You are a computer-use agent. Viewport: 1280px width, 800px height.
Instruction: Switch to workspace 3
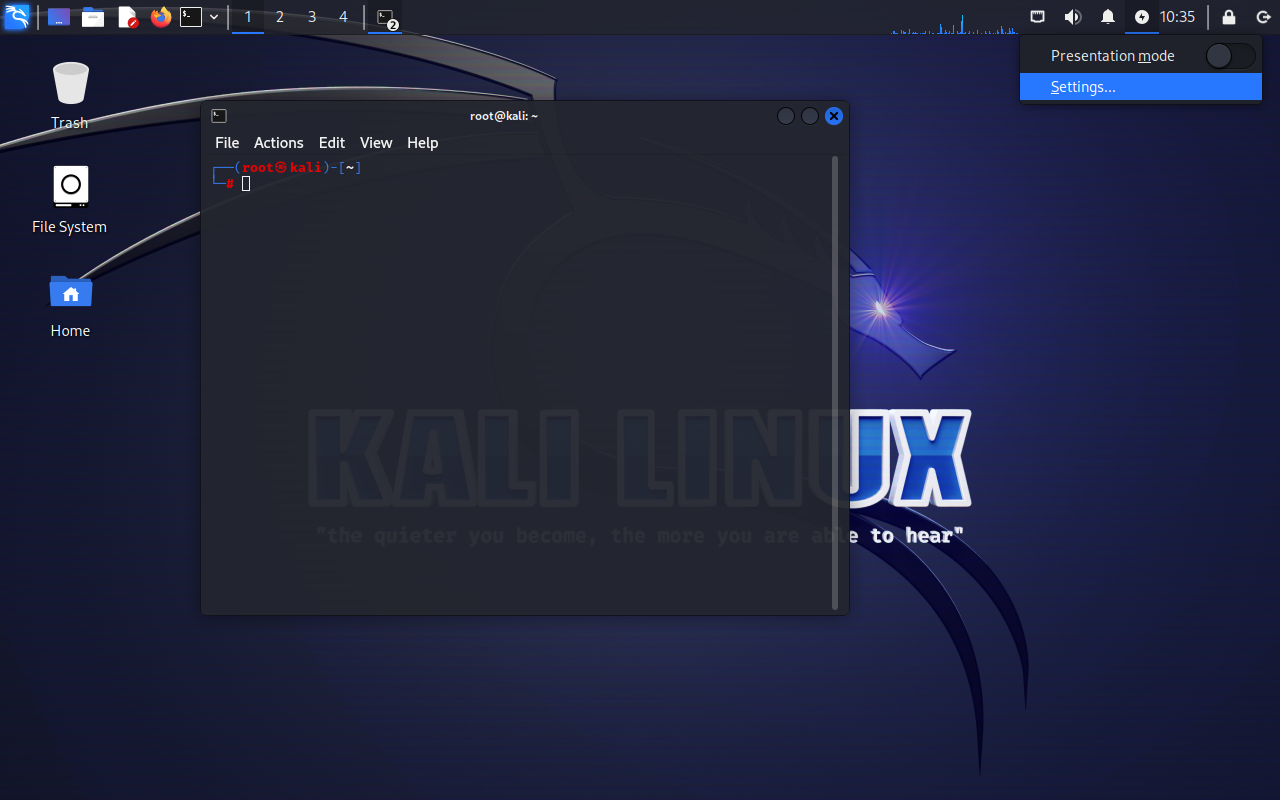pos(312,17)
